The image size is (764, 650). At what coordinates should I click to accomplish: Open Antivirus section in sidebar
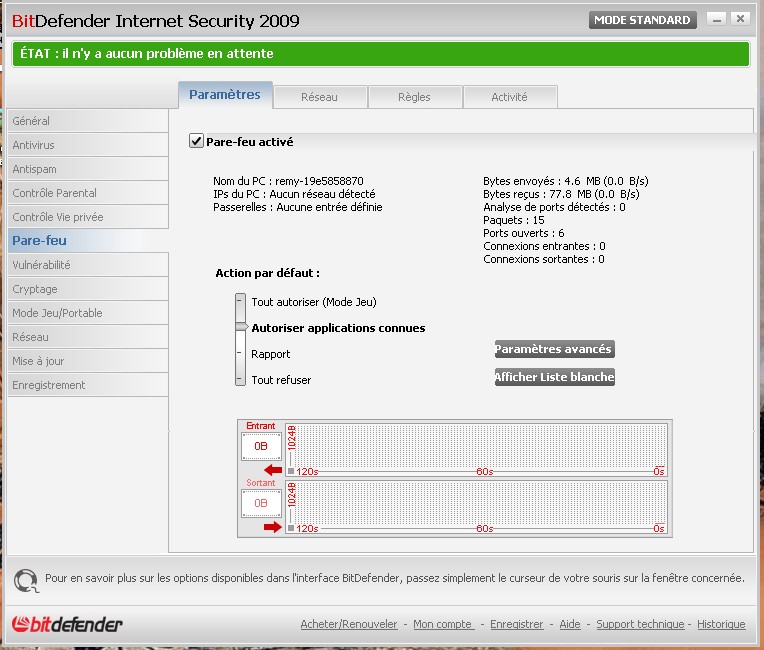(88, 145)
